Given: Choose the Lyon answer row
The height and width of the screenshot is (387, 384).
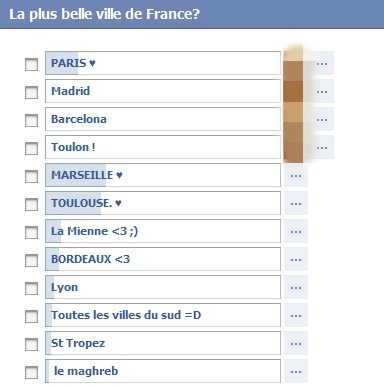Looking at the screenshot, I should click(x=163, y=287).
